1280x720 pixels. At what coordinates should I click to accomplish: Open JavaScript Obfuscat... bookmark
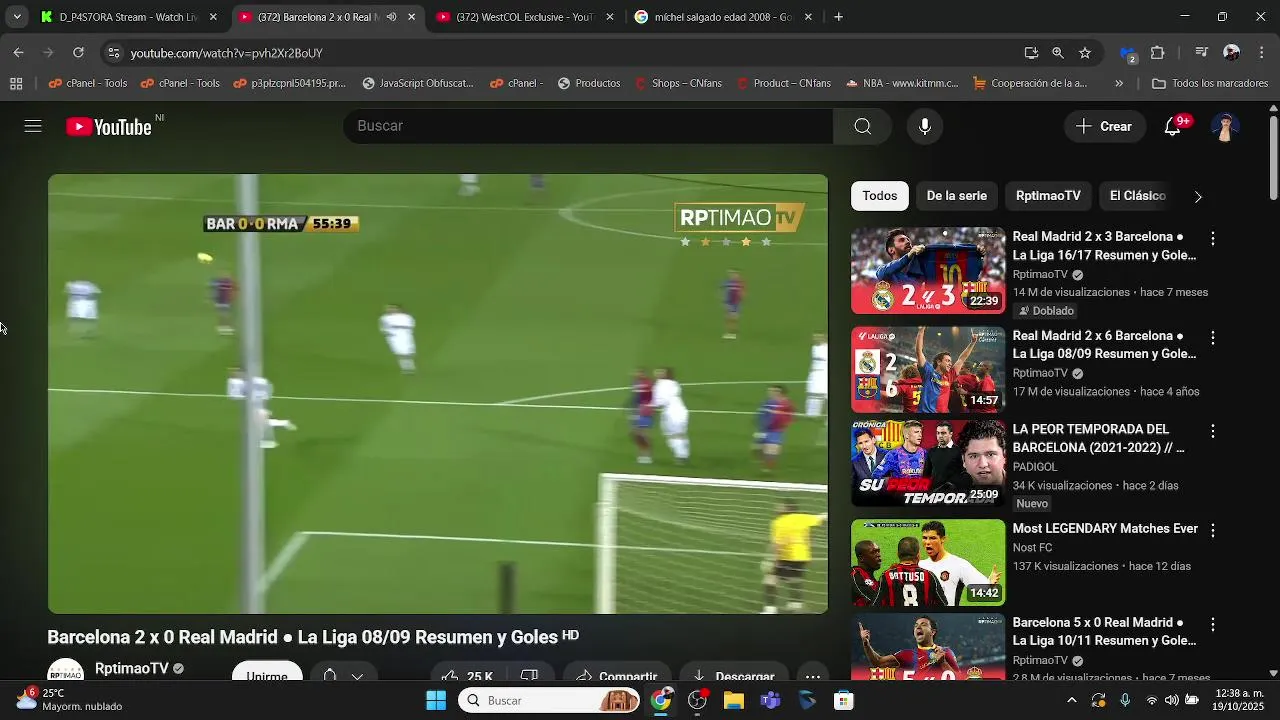[x=417, y=83]
